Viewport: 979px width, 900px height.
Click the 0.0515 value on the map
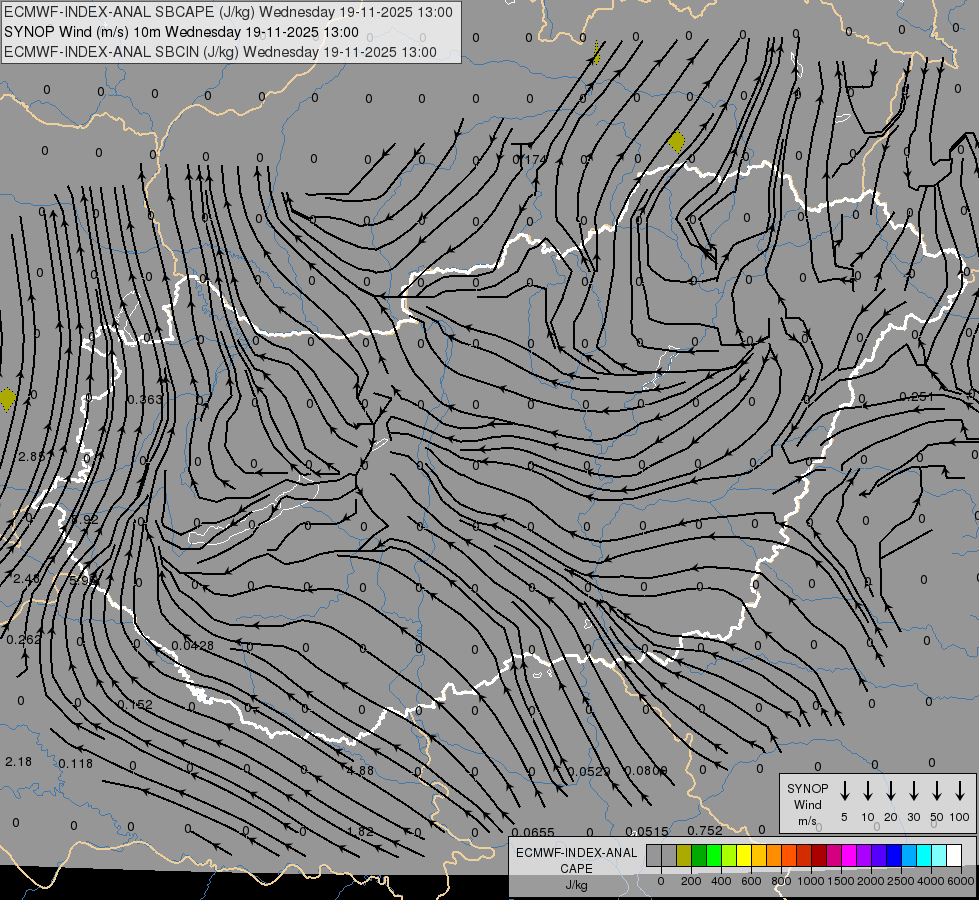point(646,831)
